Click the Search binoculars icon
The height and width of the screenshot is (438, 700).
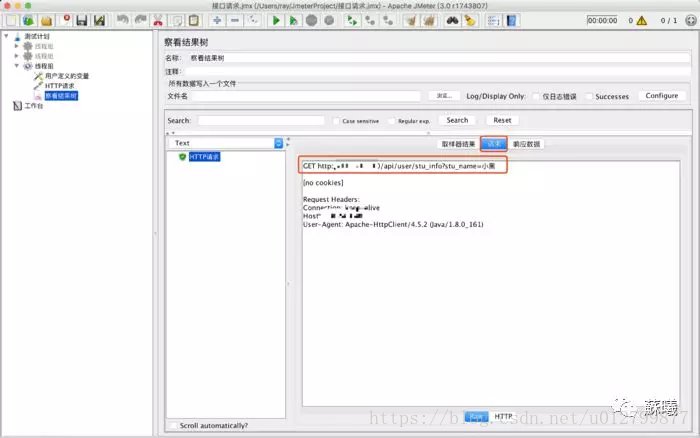452,21
